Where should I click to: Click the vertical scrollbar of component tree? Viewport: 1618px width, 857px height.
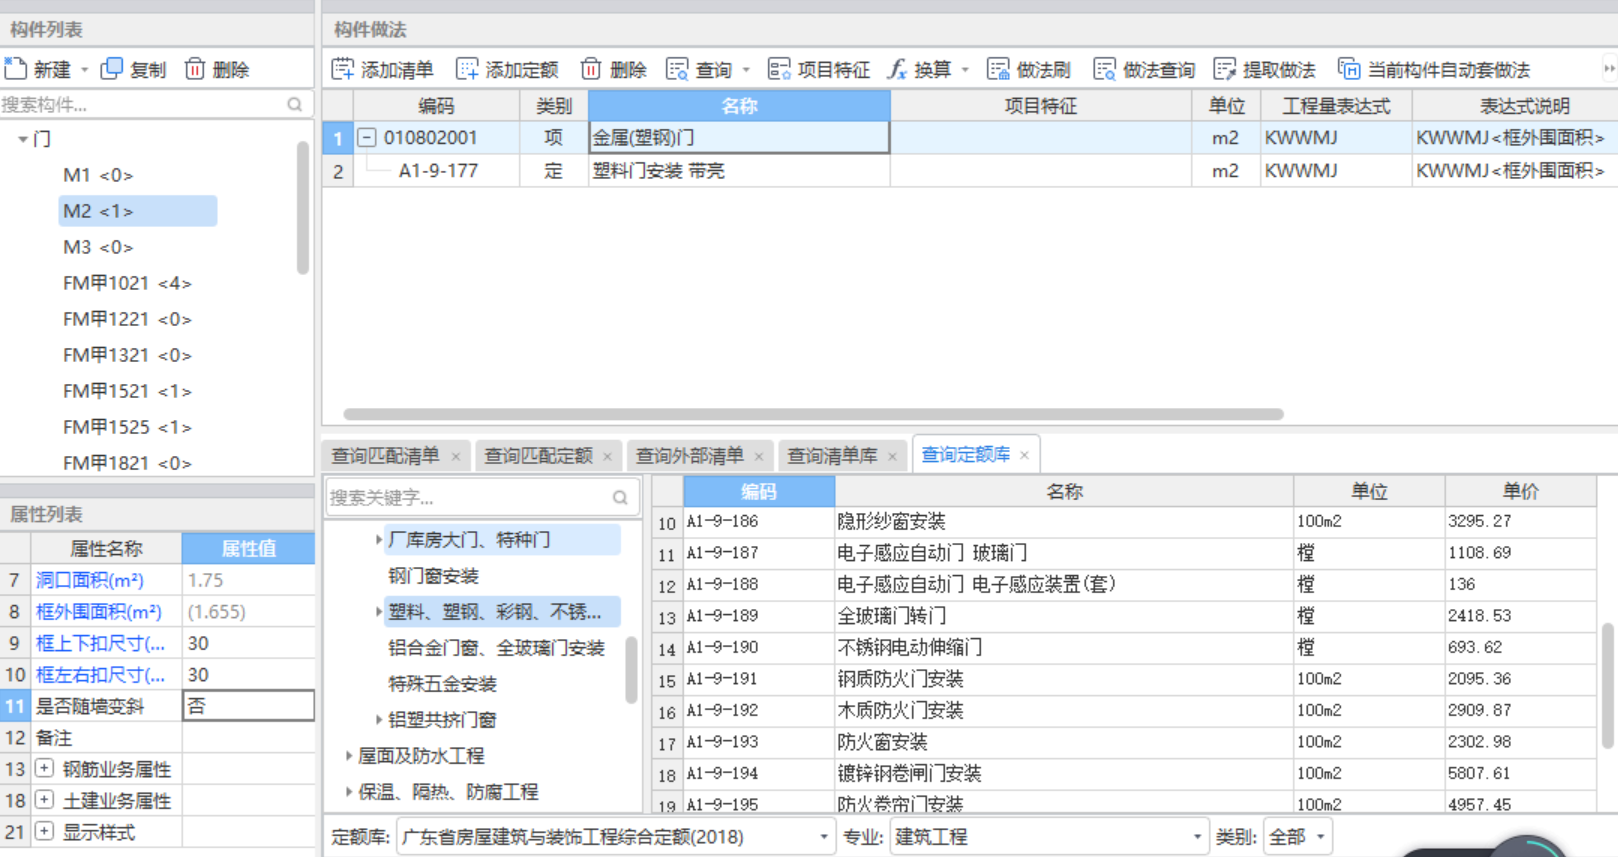pos(303,207)
